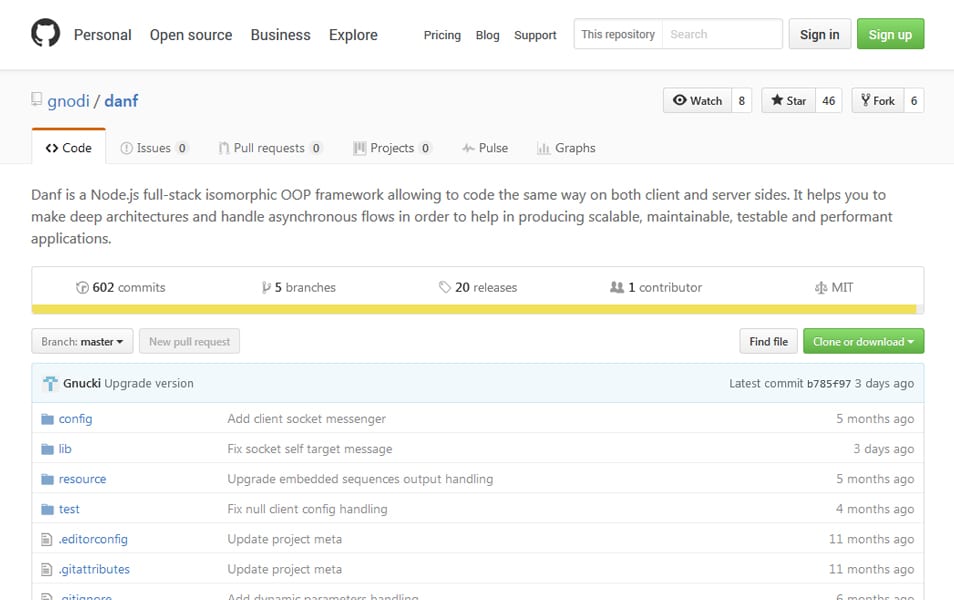
Task: Click the green Sign up button
Action: (890, 34)
